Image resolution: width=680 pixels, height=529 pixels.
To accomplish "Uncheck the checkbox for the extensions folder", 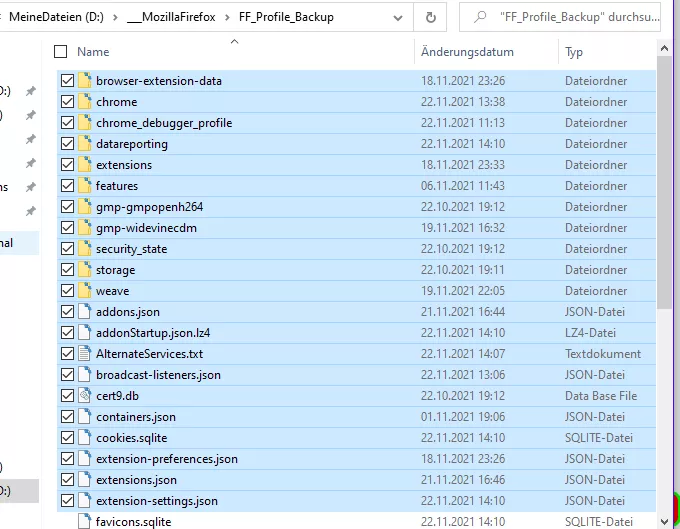I will (67, 165).
